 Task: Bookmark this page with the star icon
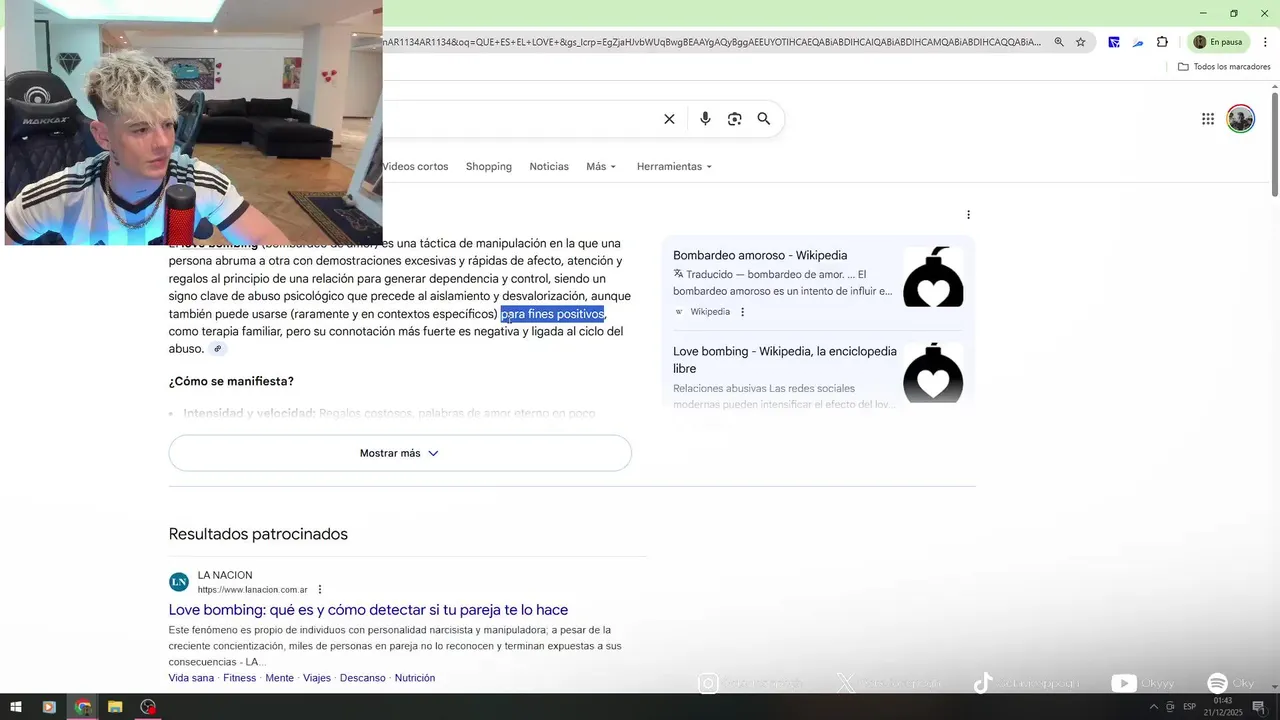pyautogui.click(x=1081, y=42)
